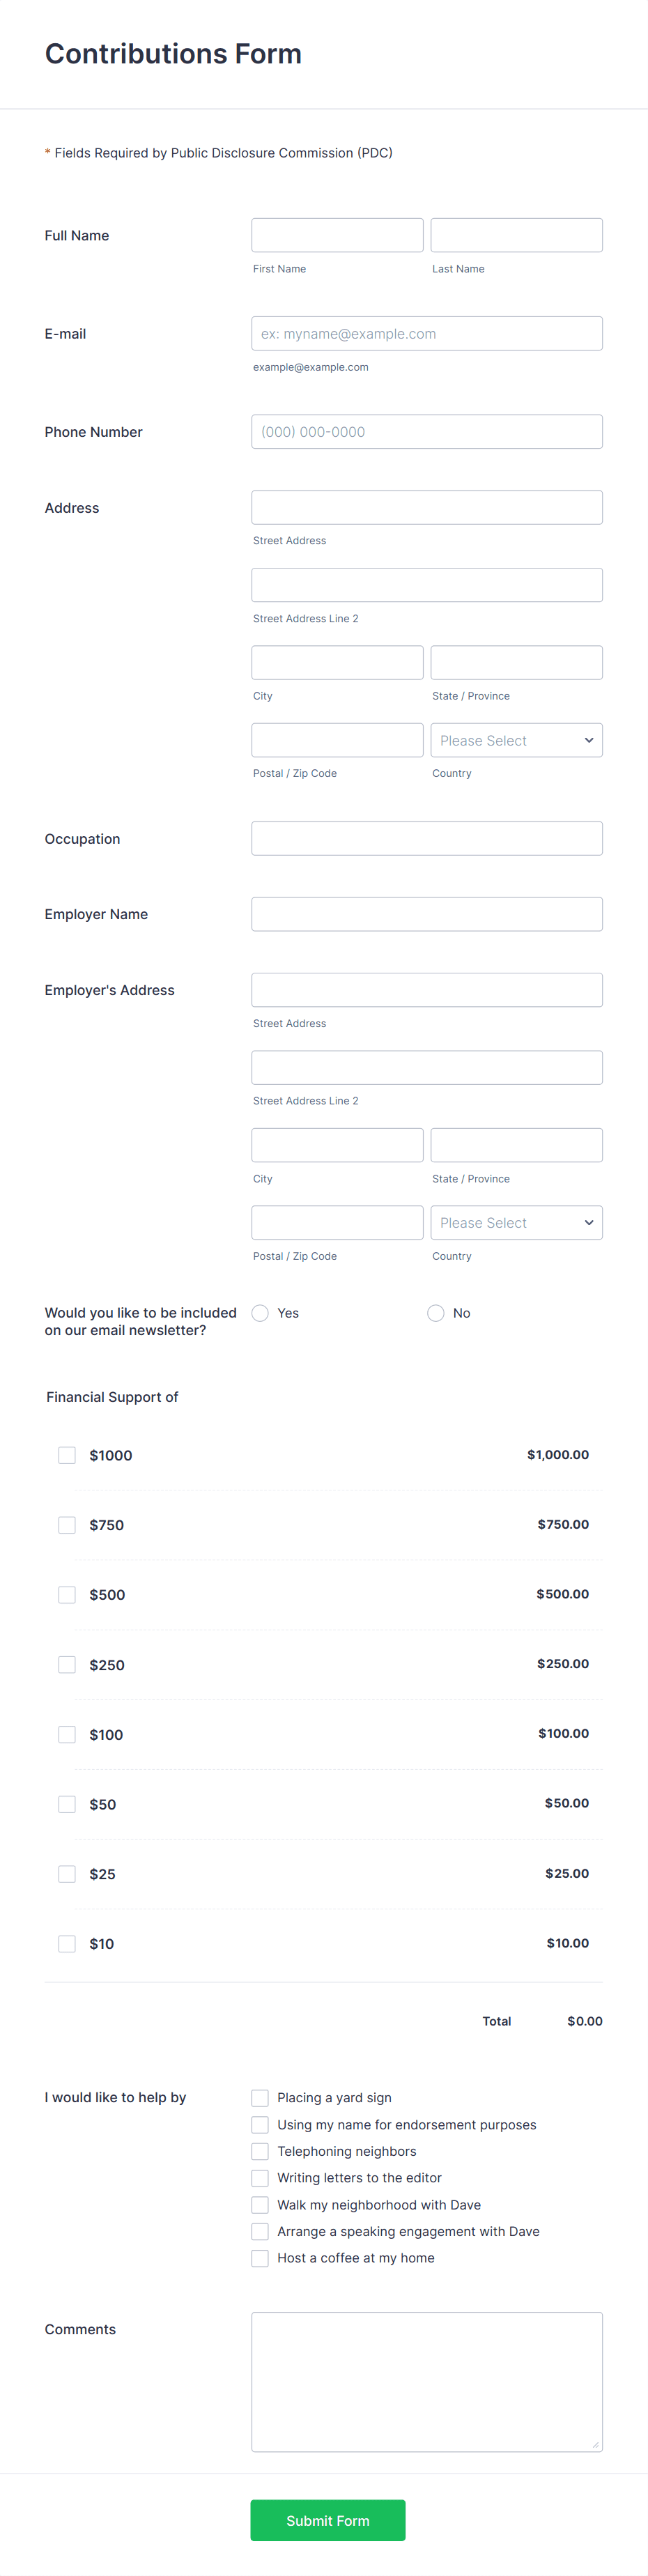Click the Occupation input field
The image size is (648, 2576).
pos(426,838)
